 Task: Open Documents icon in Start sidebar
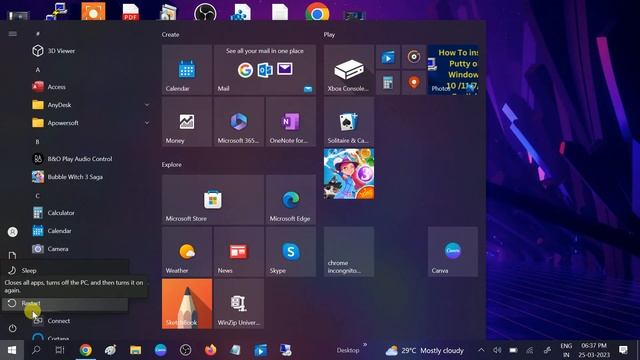(13, 256)
